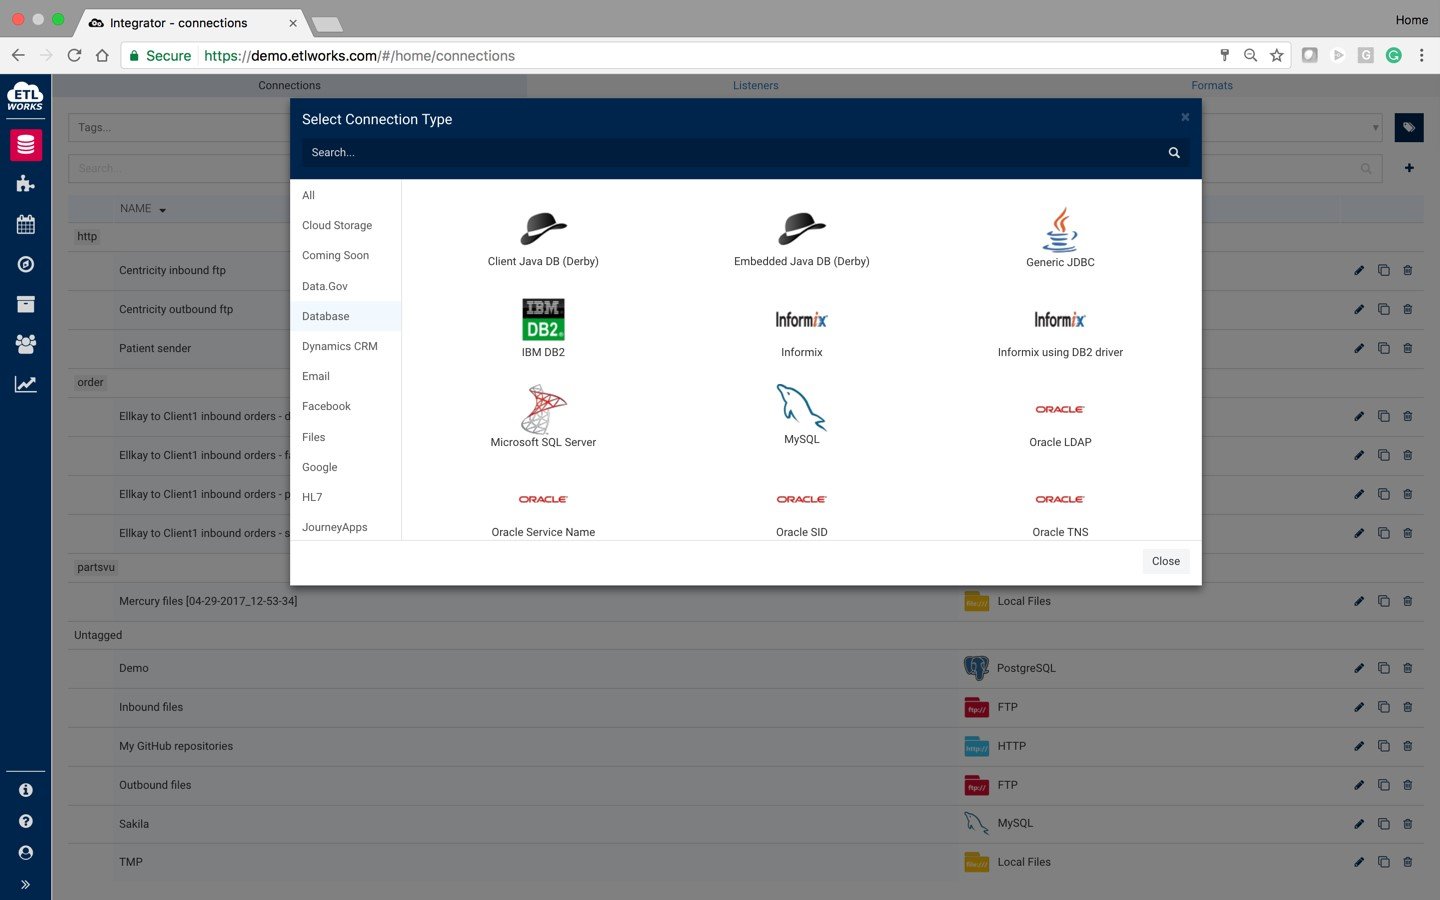Edit the Sakila connection

1359,824
